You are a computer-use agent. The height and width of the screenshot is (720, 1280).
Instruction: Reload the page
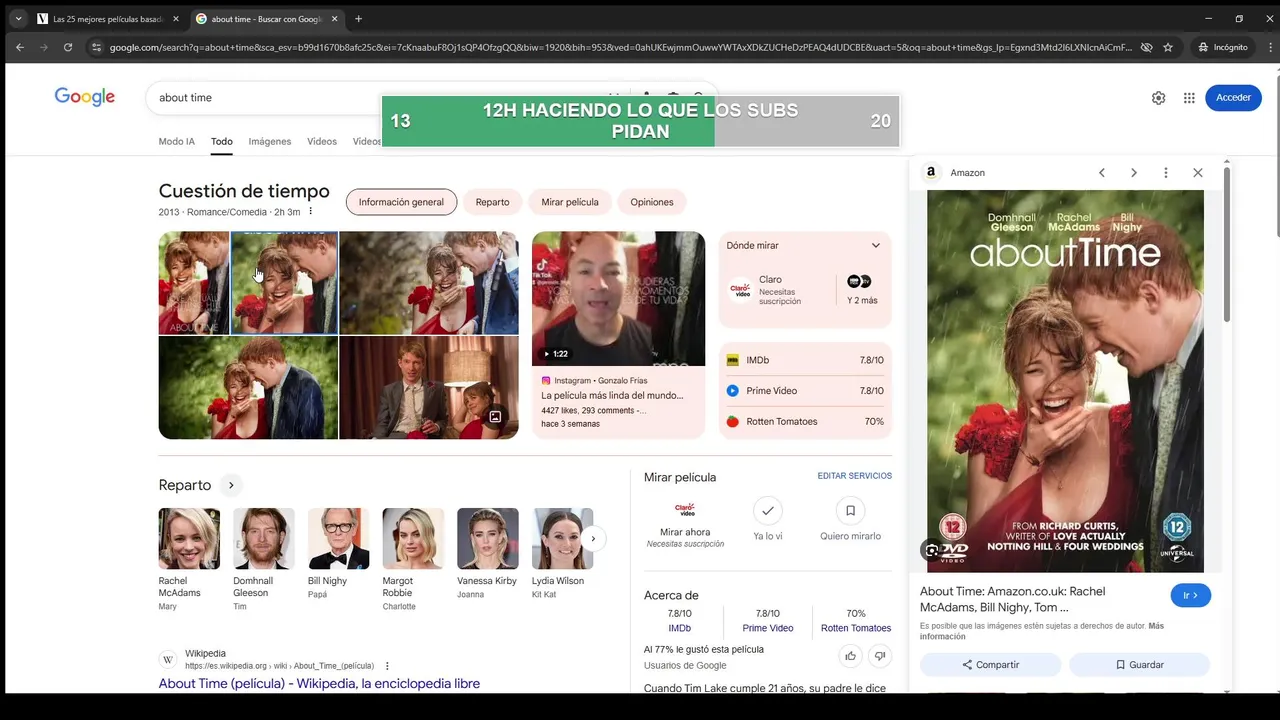(x=68, y=47)
